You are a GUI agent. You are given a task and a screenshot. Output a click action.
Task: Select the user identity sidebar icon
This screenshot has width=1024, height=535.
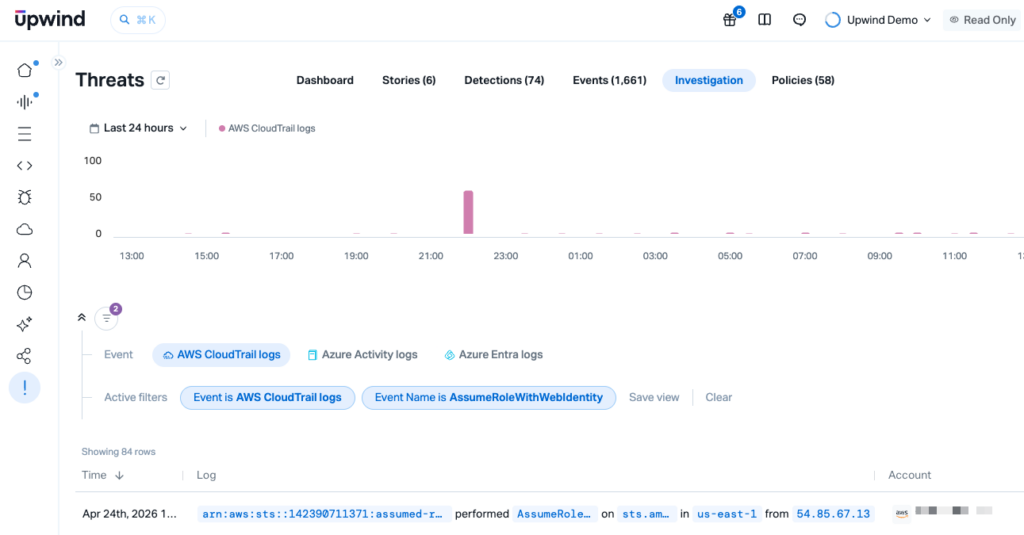[x=24, y=261]
